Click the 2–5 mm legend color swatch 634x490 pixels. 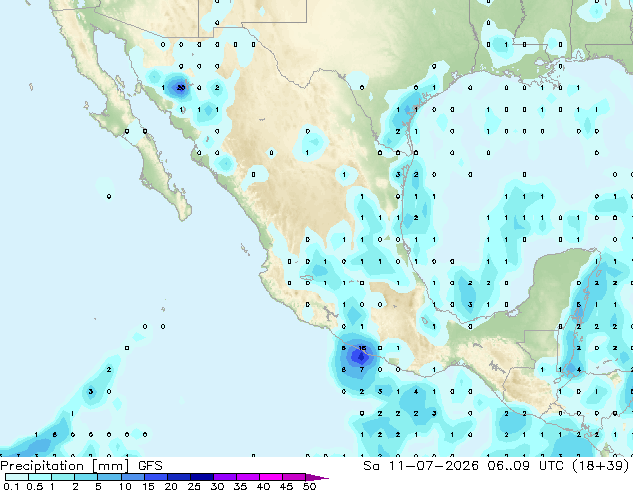[x=86, y=477]
